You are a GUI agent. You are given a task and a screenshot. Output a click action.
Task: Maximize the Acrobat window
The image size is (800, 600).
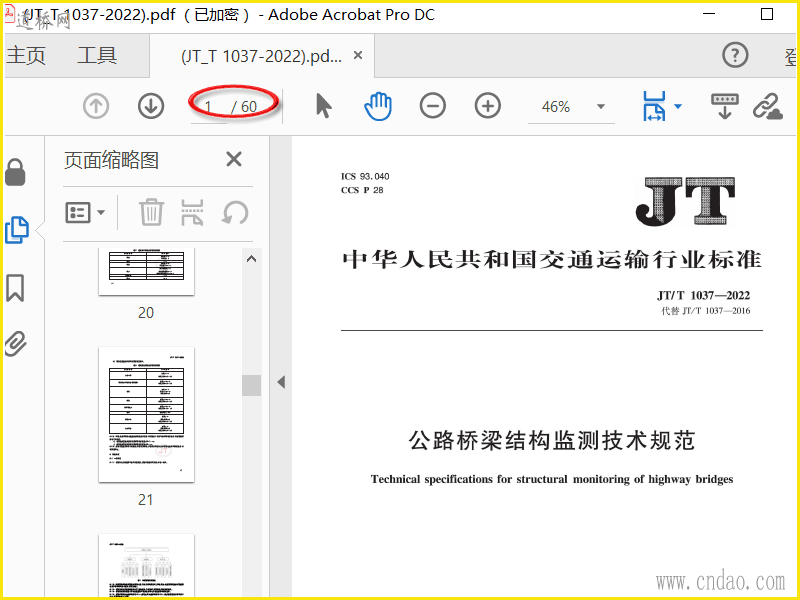tap(767, 14)
